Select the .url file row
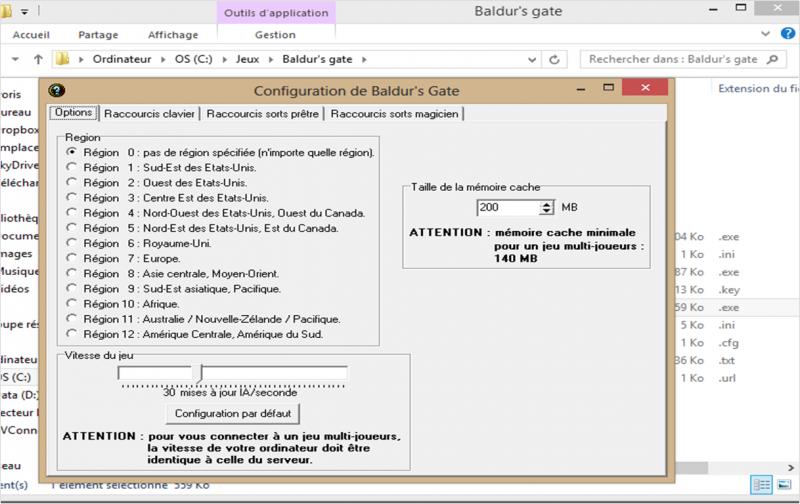The image size is (800, 504). tap(737, 378)
